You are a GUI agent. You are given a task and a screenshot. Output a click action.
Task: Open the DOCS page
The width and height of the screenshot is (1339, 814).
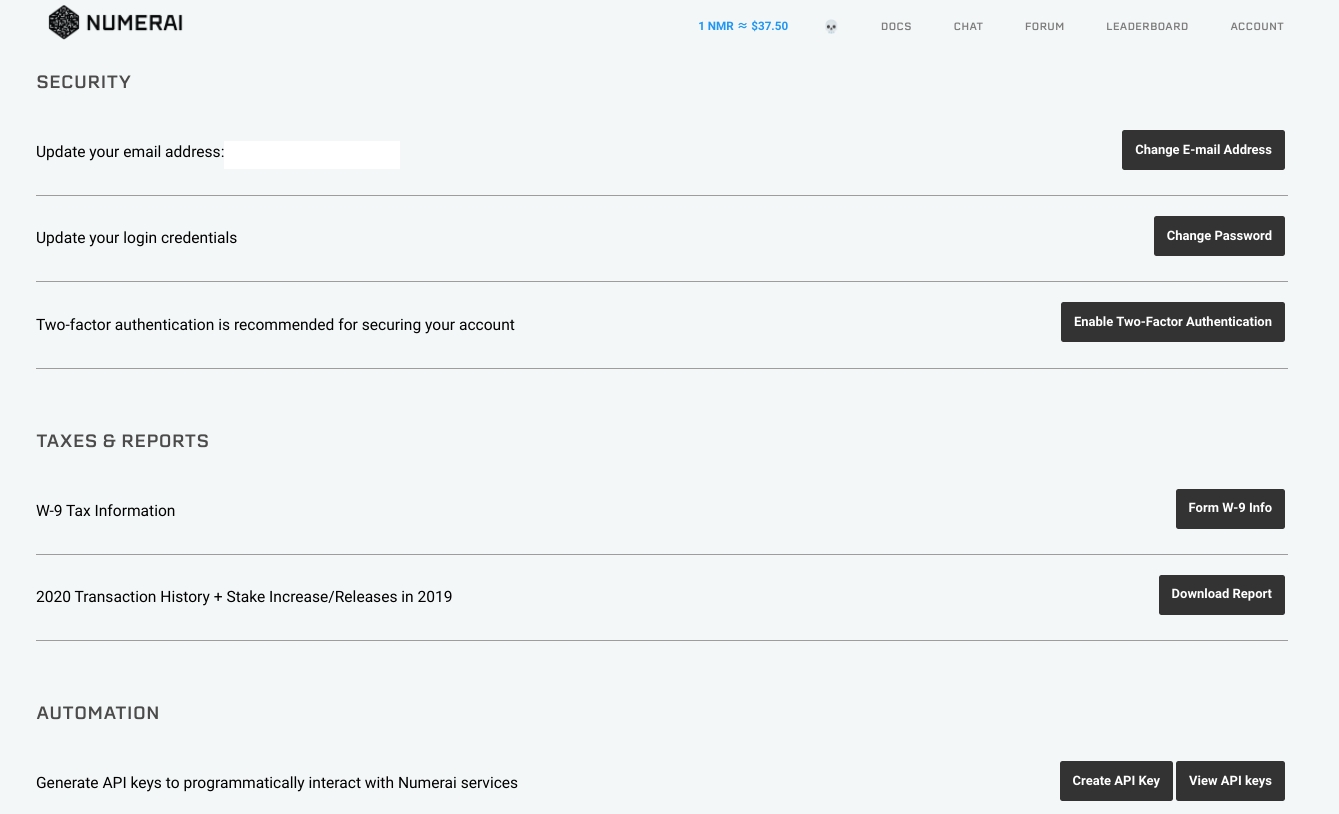coord(896,26)
